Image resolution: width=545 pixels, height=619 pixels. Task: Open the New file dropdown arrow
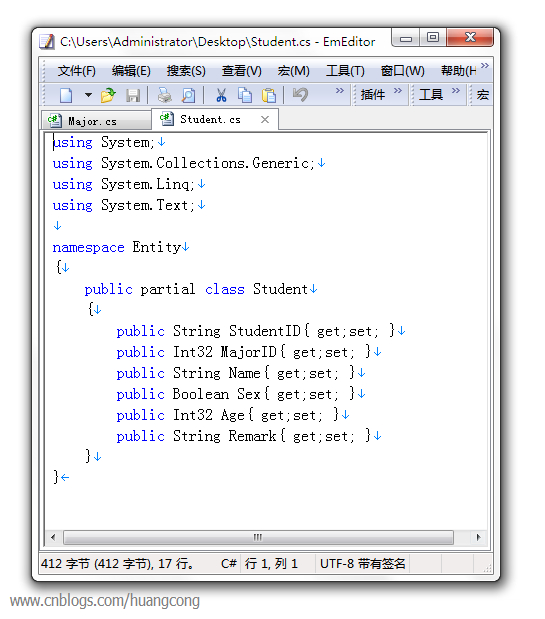pyautogui.click(x=88, y=95)
